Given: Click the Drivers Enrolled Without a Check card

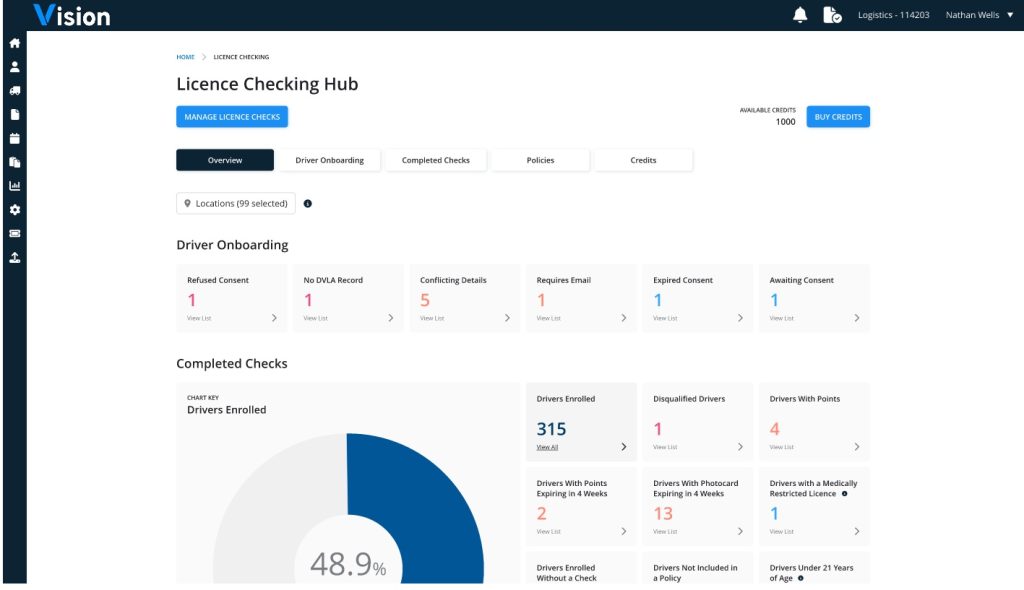Looking at the screenshot, I should tap(581, 568).
